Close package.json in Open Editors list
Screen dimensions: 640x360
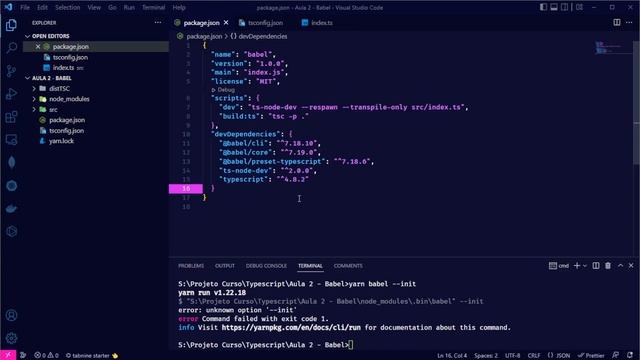pyautogui.click(x=38, y=47)
